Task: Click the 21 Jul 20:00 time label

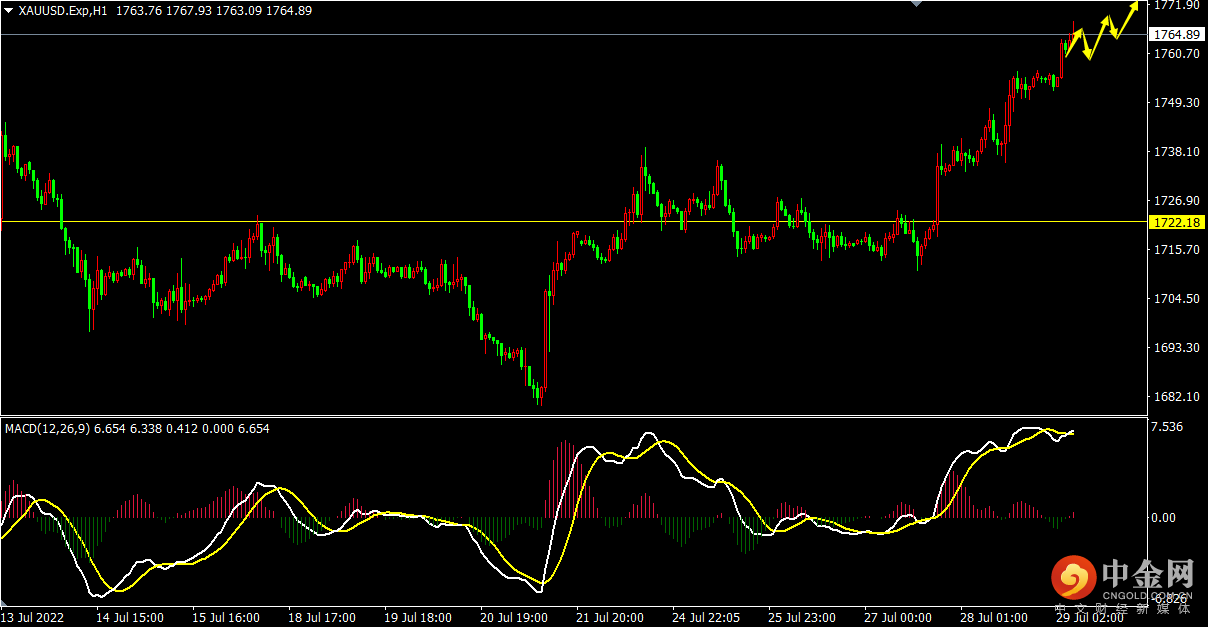Action: pyautogui.click(x=609, y=617)
